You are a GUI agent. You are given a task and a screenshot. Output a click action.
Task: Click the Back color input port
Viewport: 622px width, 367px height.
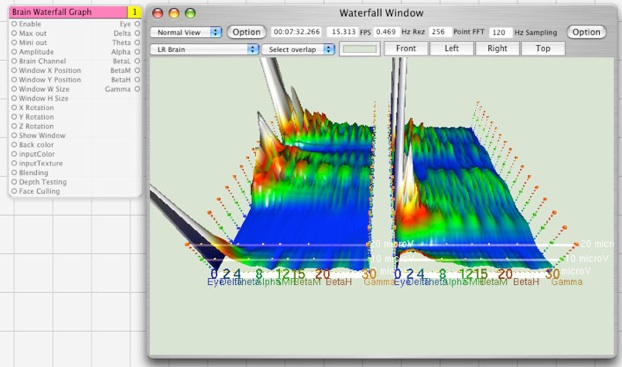tap(14, 145)
